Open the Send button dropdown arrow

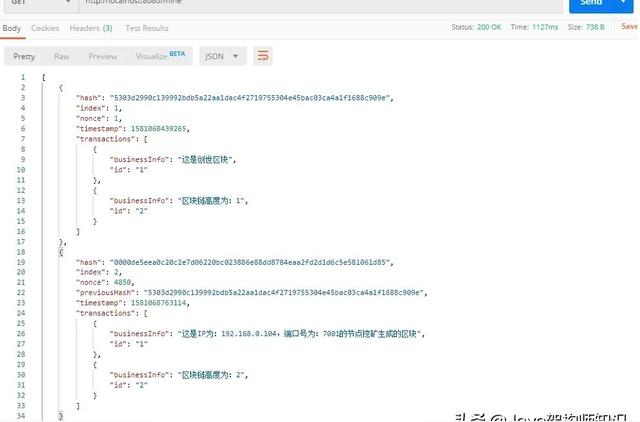(624, 3)
